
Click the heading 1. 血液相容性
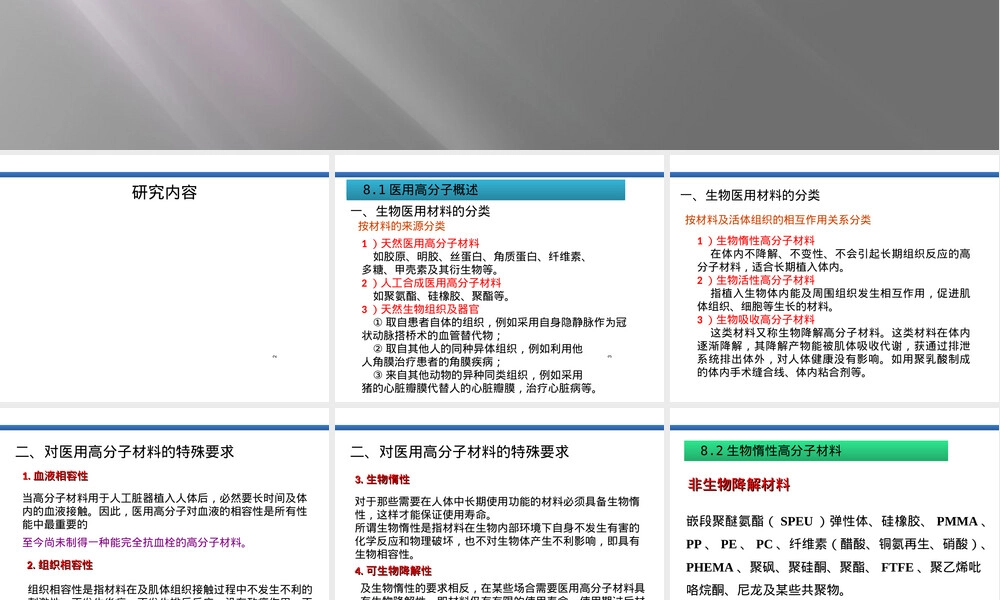(x=55, y=476)
